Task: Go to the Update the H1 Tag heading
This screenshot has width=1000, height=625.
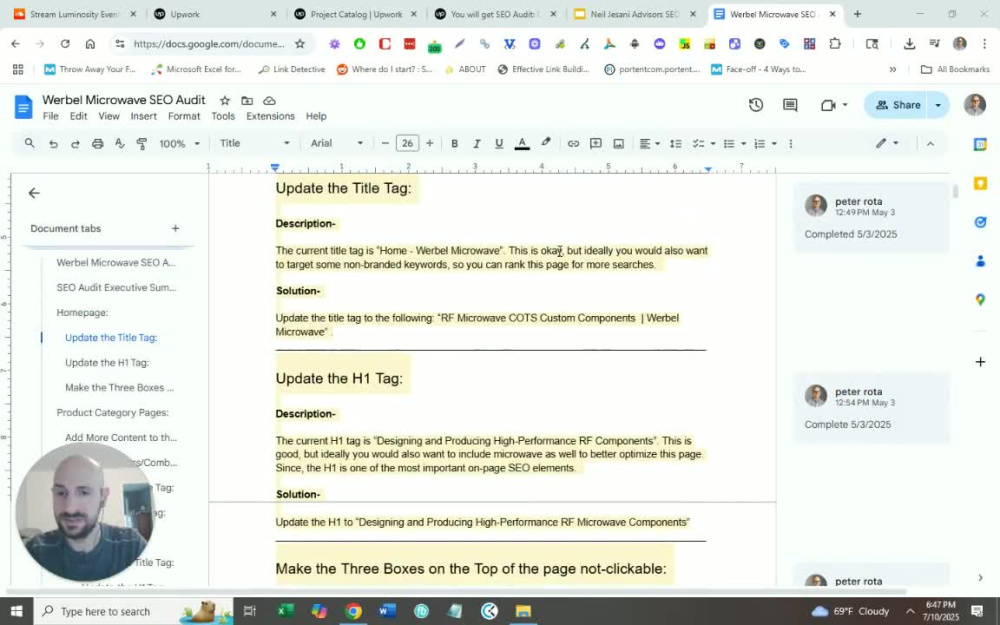Action: pos(107,363)
